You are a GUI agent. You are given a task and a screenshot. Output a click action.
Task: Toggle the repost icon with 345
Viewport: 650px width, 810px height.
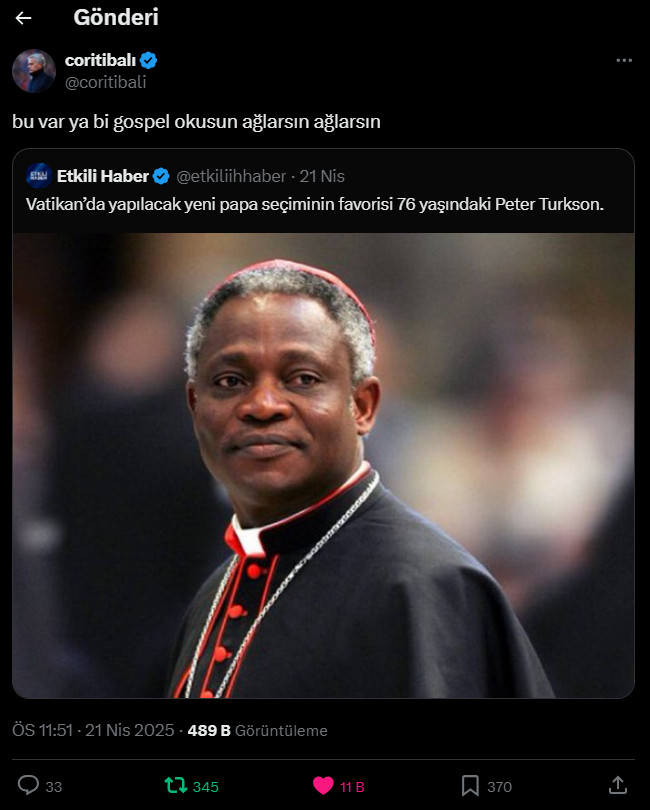tap(176, 786)
